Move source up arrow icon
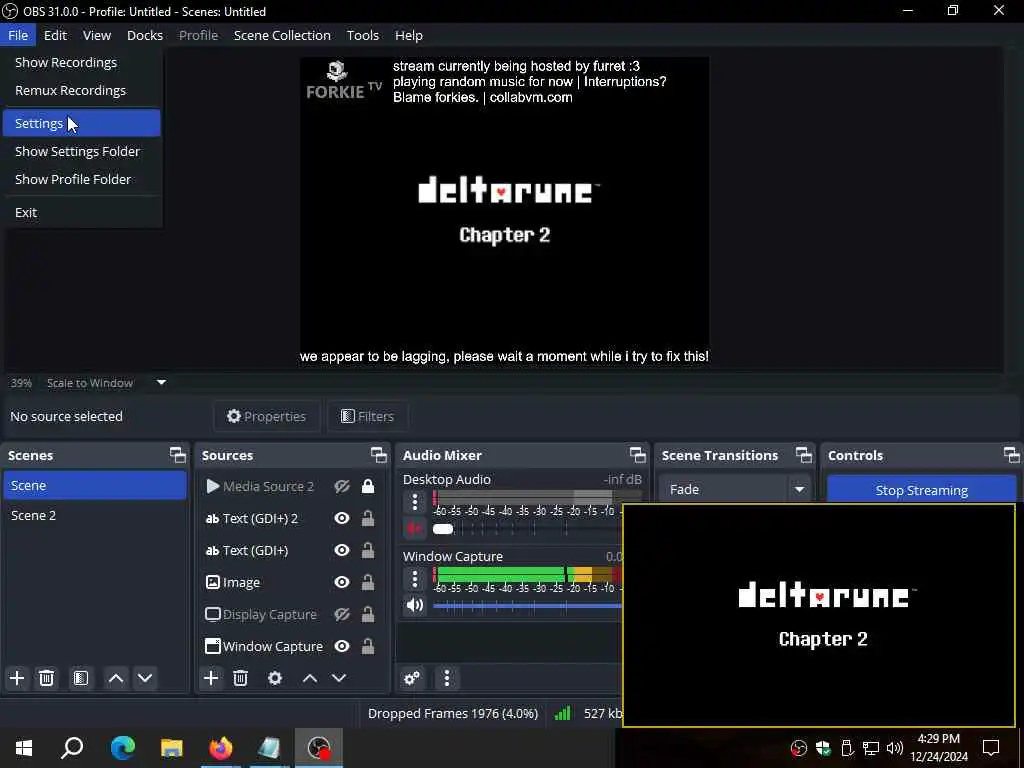Screen dimensions: 1024x768 click(x=310, y=679)
